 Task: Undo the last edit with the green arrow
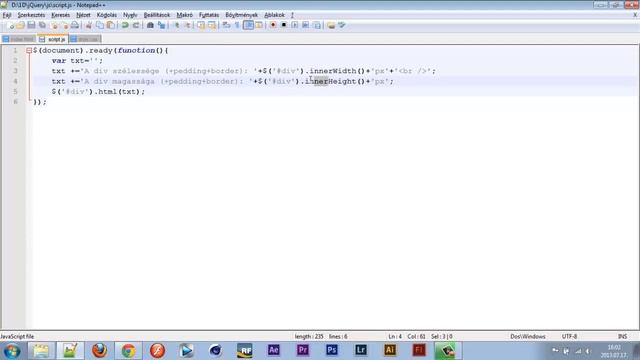(x=125, y=25)
